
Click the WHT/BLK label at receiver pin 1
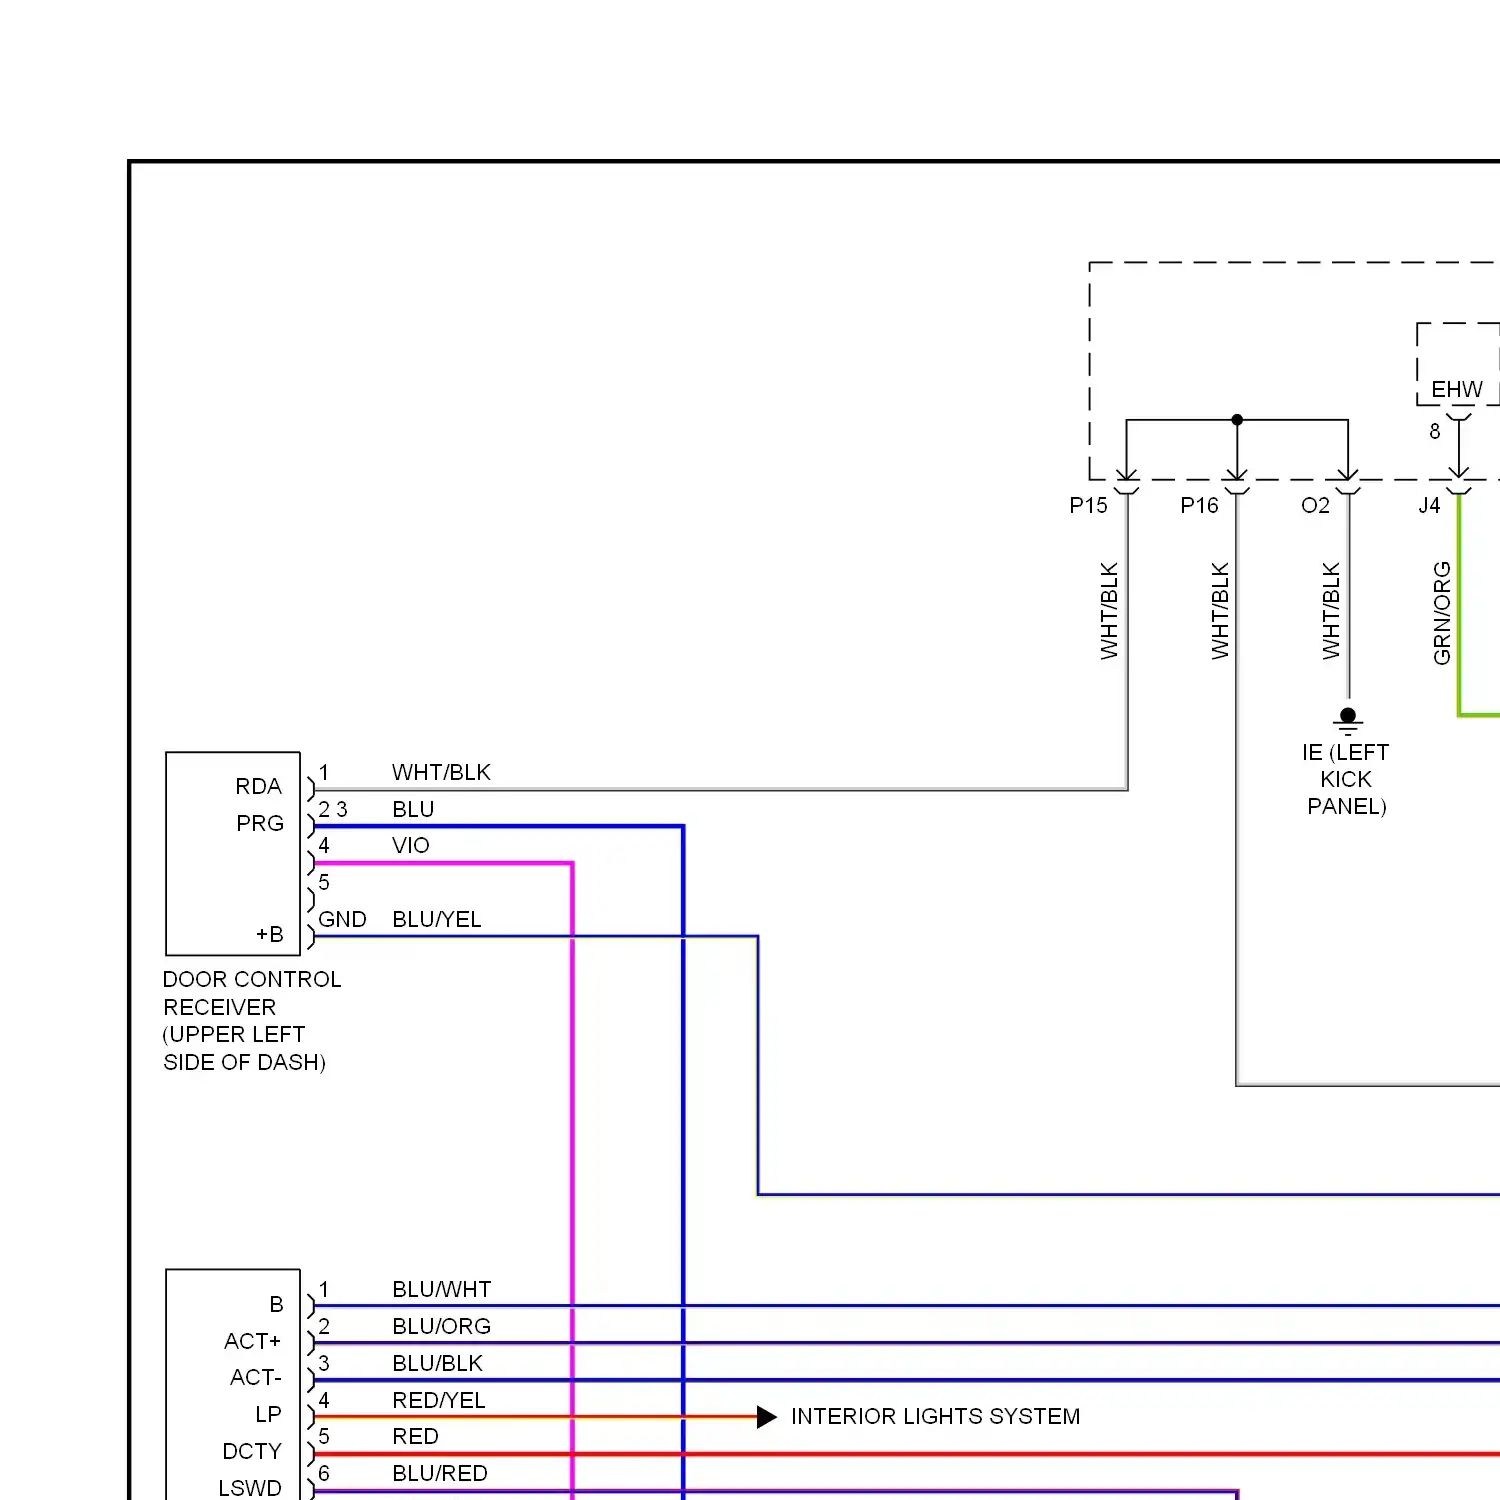(x=441, y=772)
